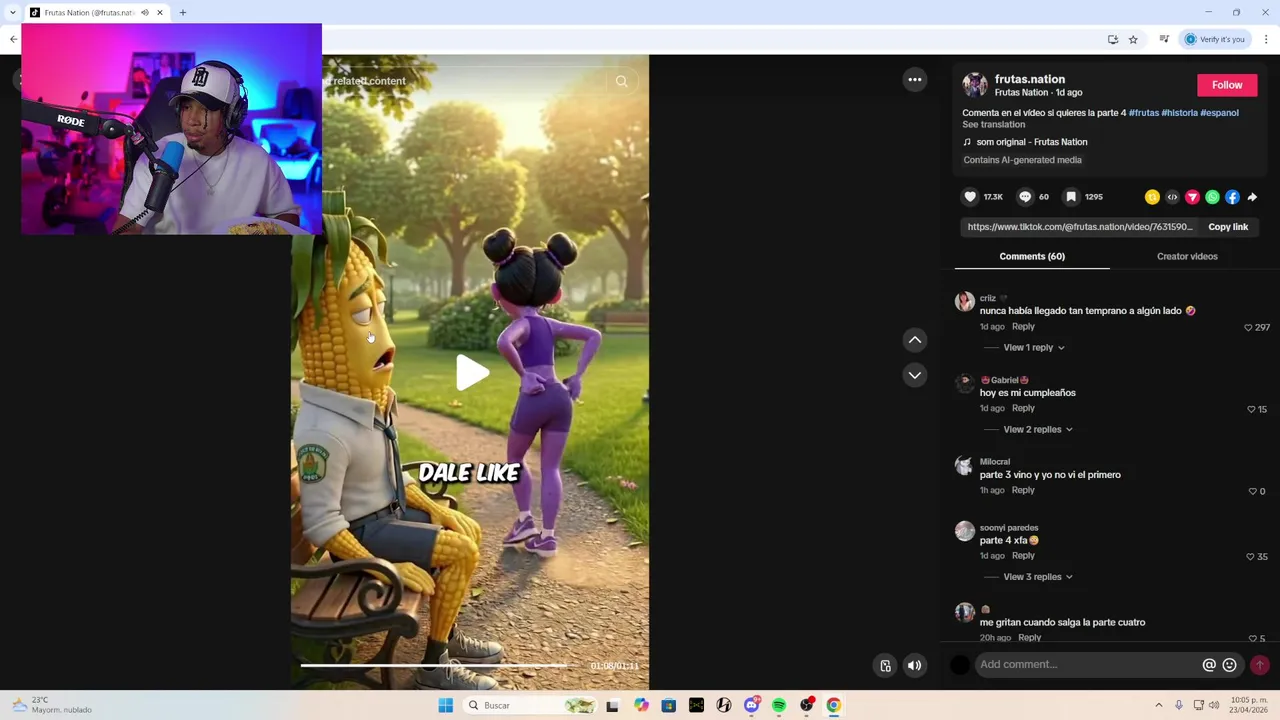Share the video to WhatsApp

point(1212,197)
